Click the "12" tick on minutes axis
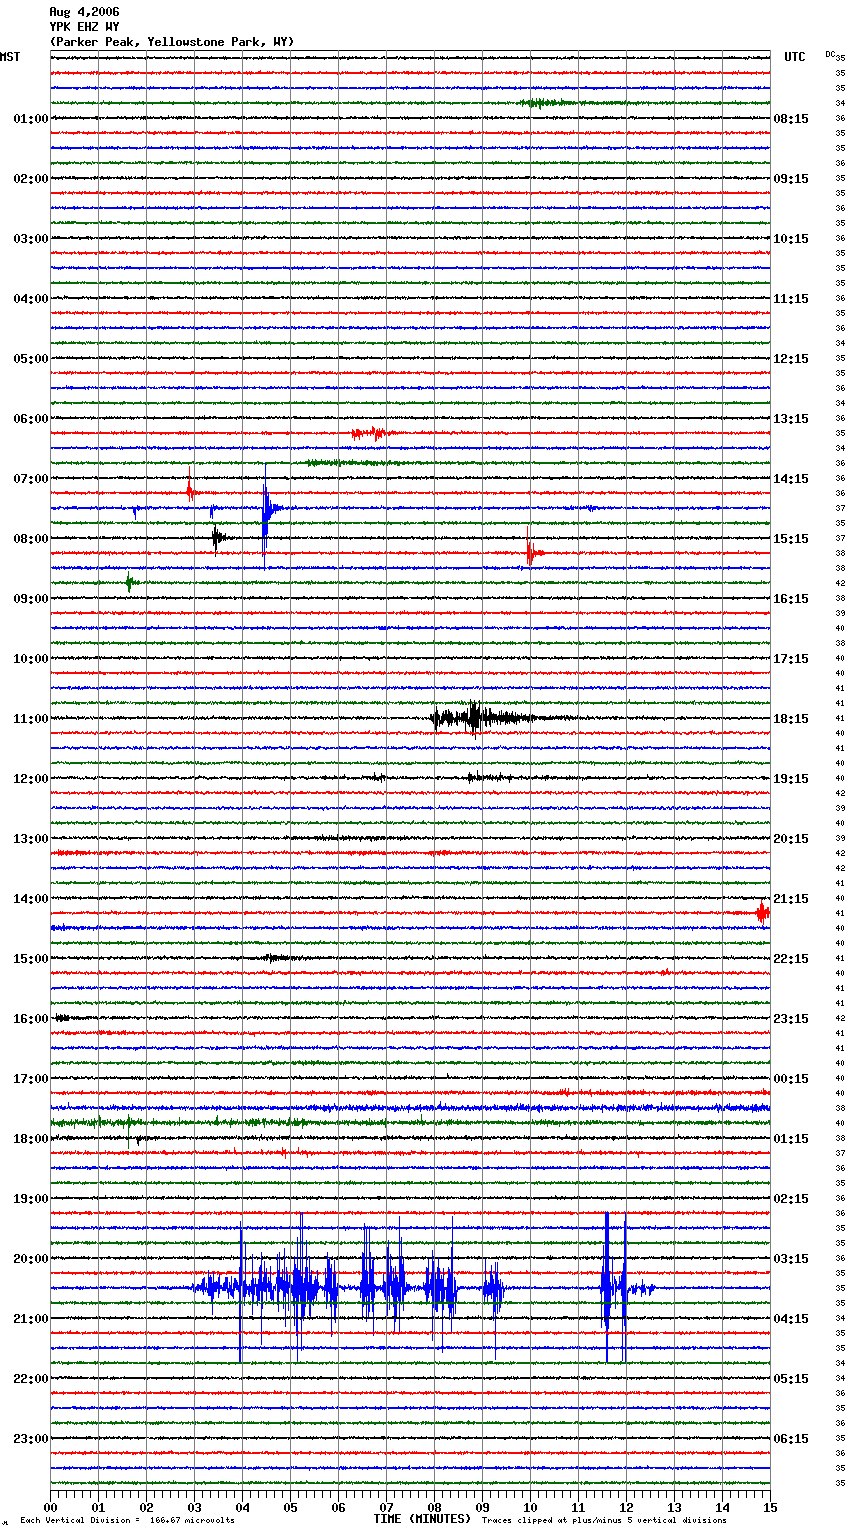The image size is (850, 1534). tap(626, 1507)
